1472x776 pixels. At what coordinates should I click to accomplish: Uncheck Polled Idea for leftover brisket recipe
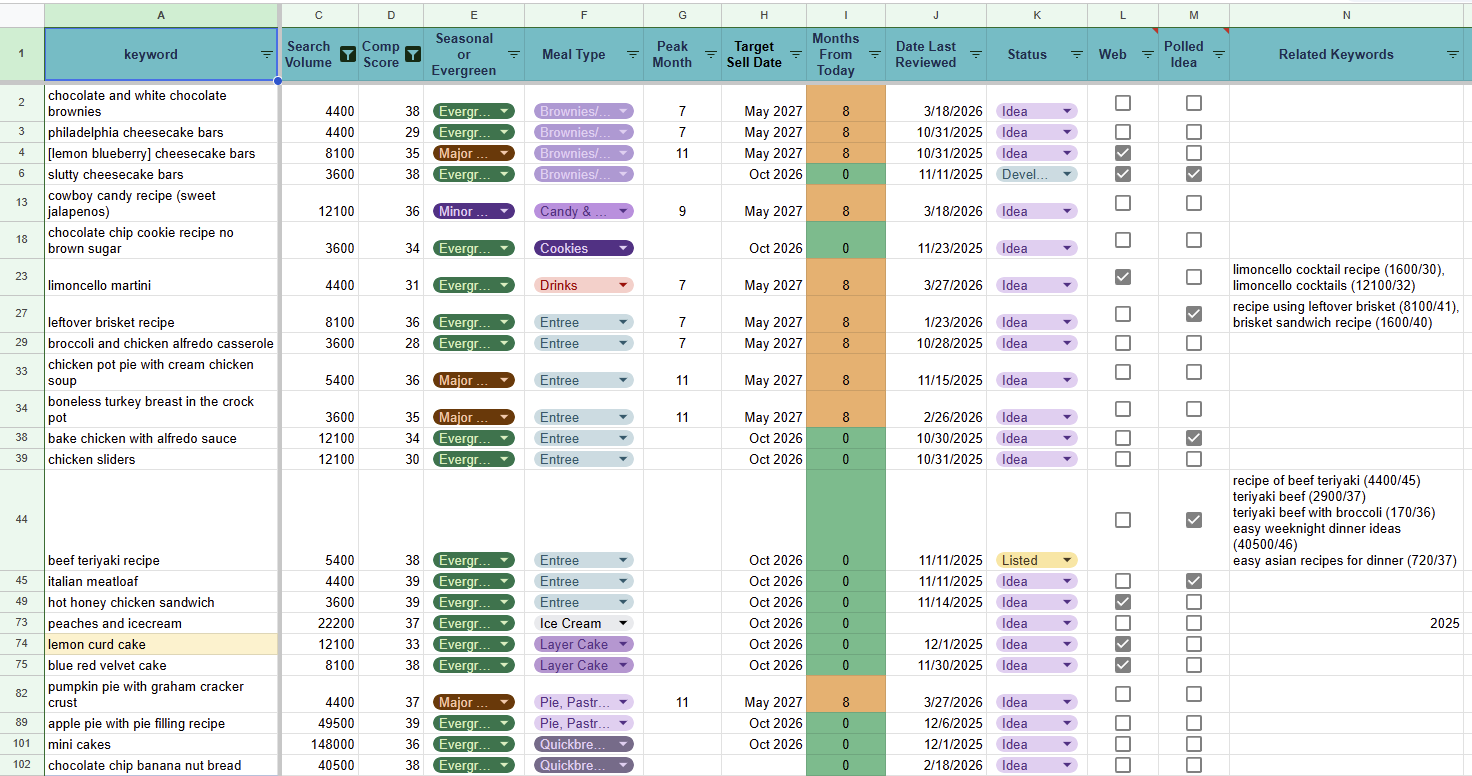[1194, 314]
